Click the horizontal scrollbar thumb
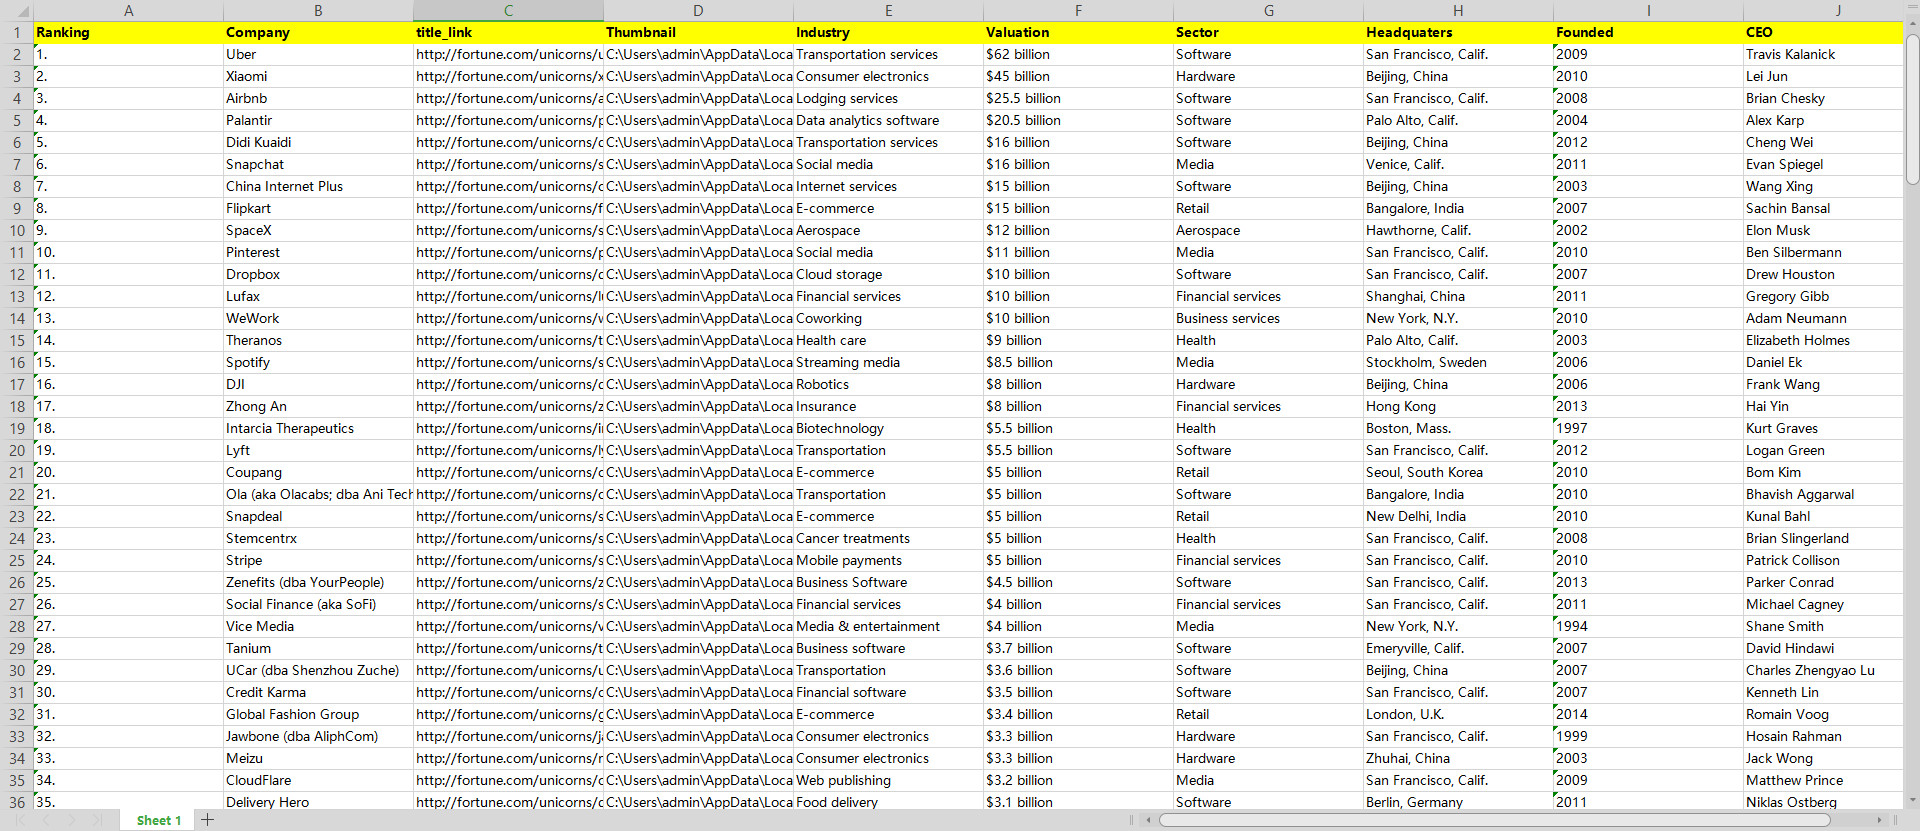The width and height of the screenshot is (1920, 831). 1494,820
